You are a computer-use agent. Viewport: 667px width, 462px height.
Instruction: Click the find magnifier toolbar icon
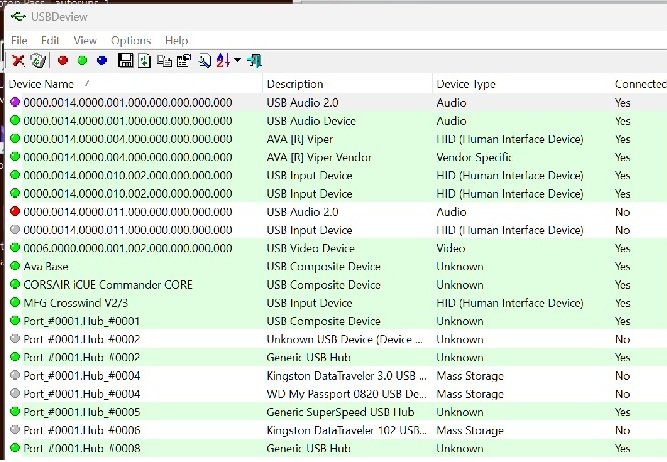click(204, 61)
